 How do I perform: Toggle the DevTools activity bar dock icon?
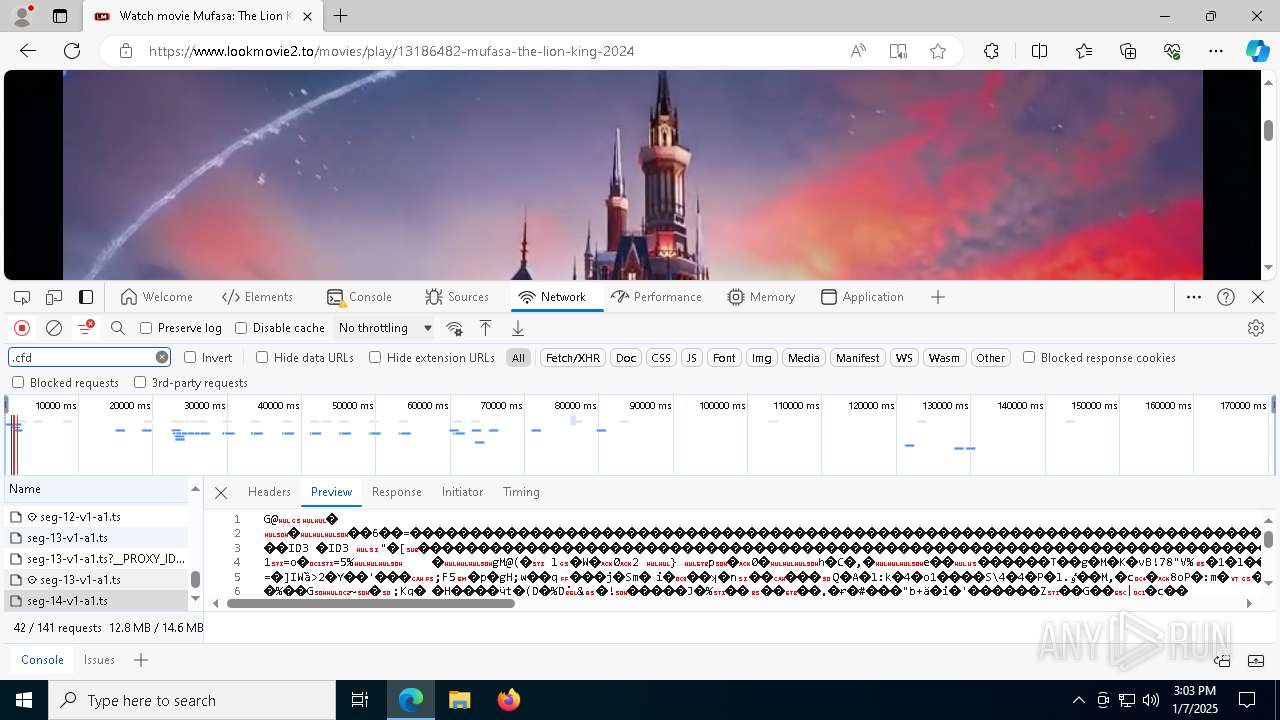pos(86,297)
